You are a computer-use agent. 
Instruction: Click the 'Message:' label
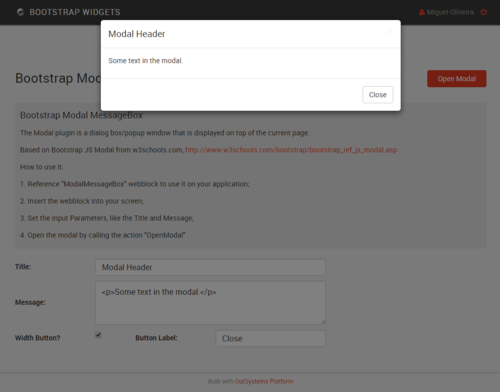[30, 302]
